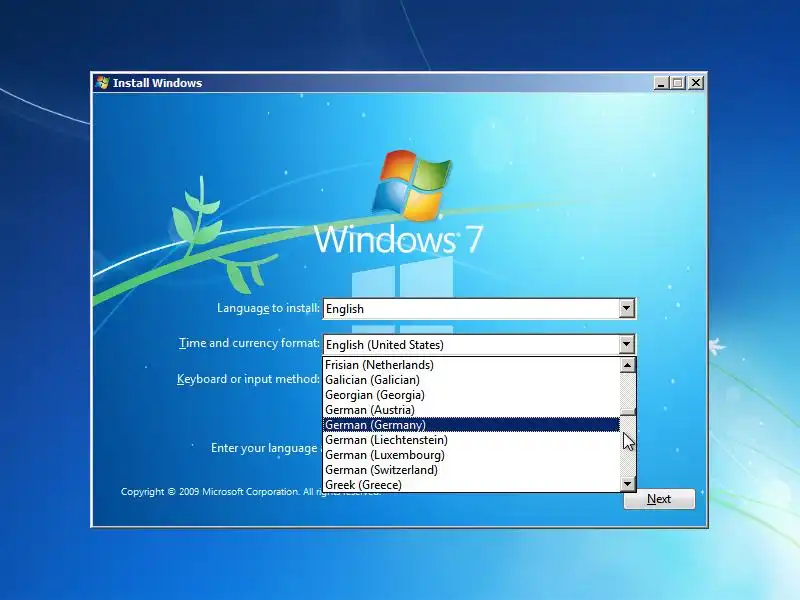800x600 pixels.
Task: Open the Language to install dropdown
Action: pyautogui.click(x=627, y=309)
